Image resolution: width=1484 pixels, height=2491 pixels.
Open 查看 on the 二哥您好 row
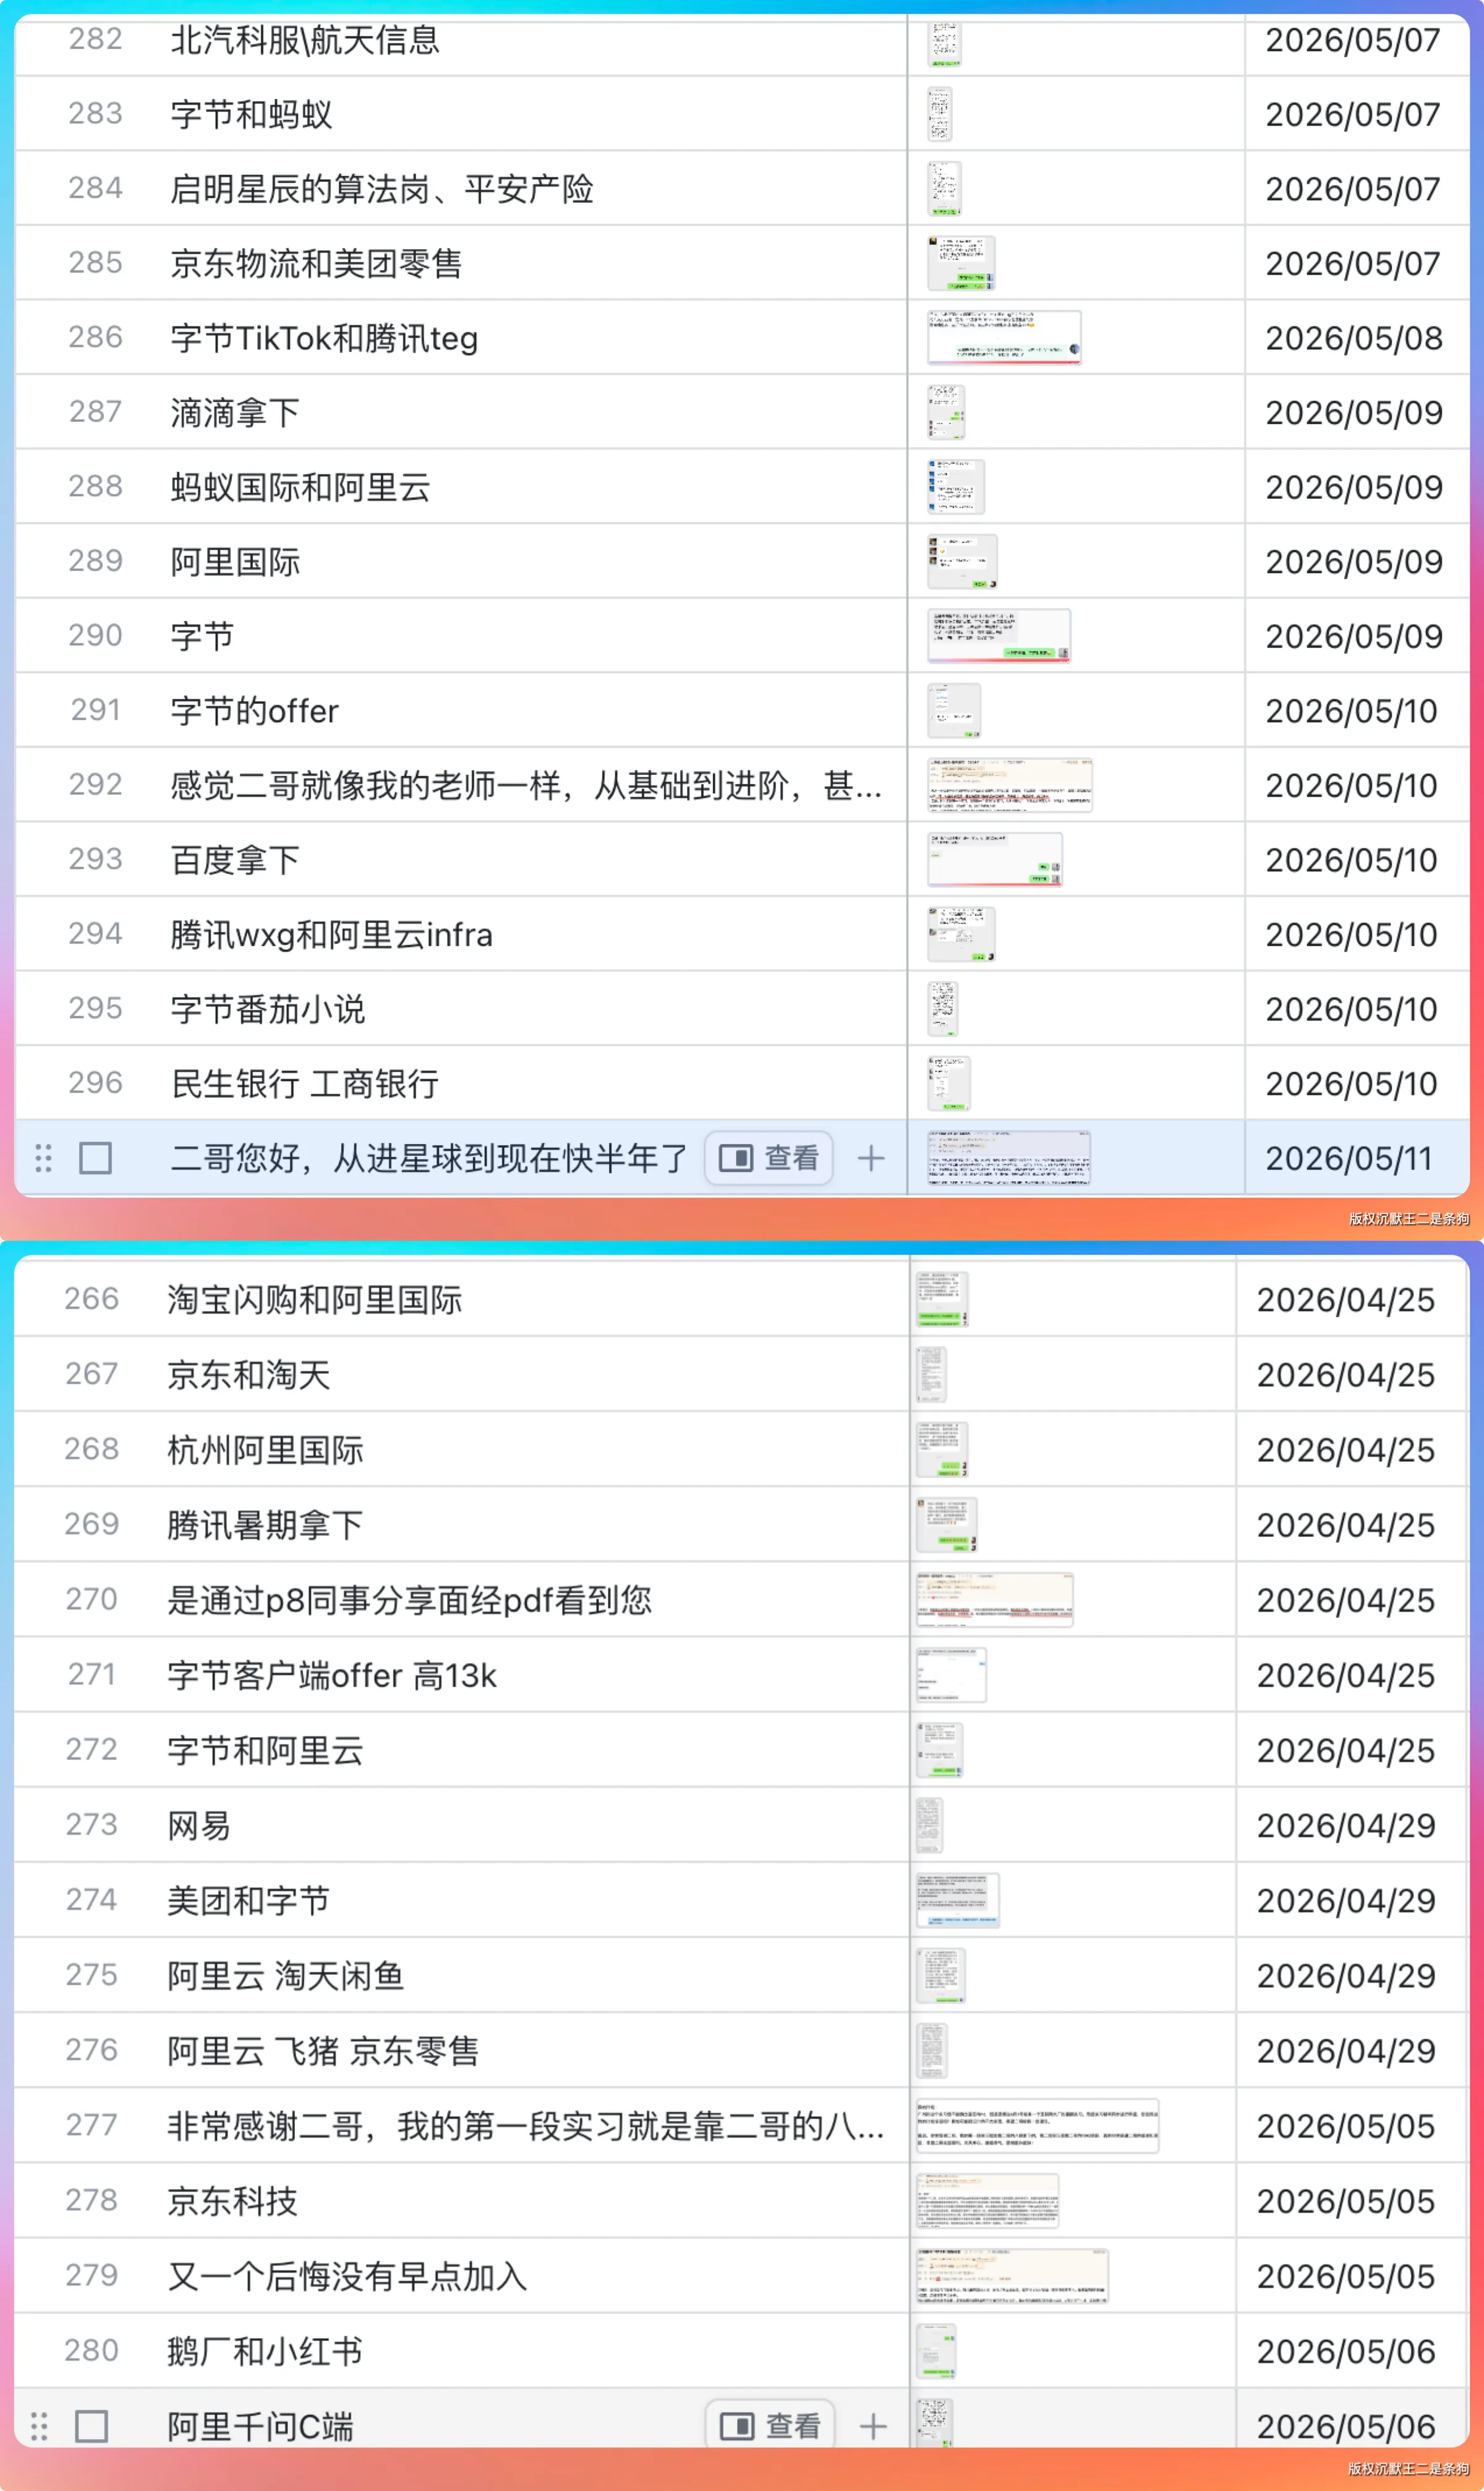tap(769, 1158)
